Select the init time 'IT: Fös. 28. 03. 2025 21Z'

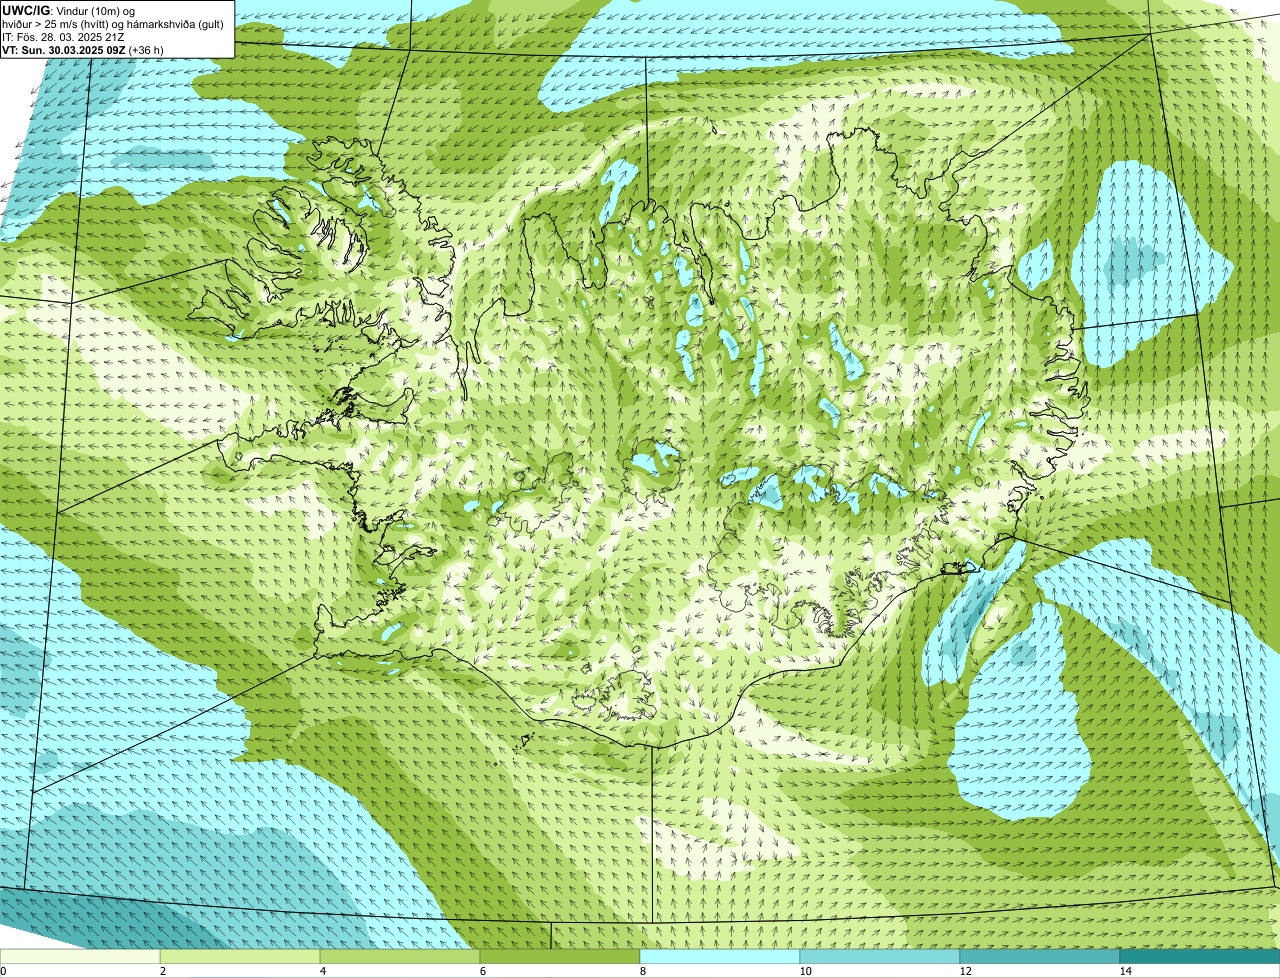click(x=64, y=37)
